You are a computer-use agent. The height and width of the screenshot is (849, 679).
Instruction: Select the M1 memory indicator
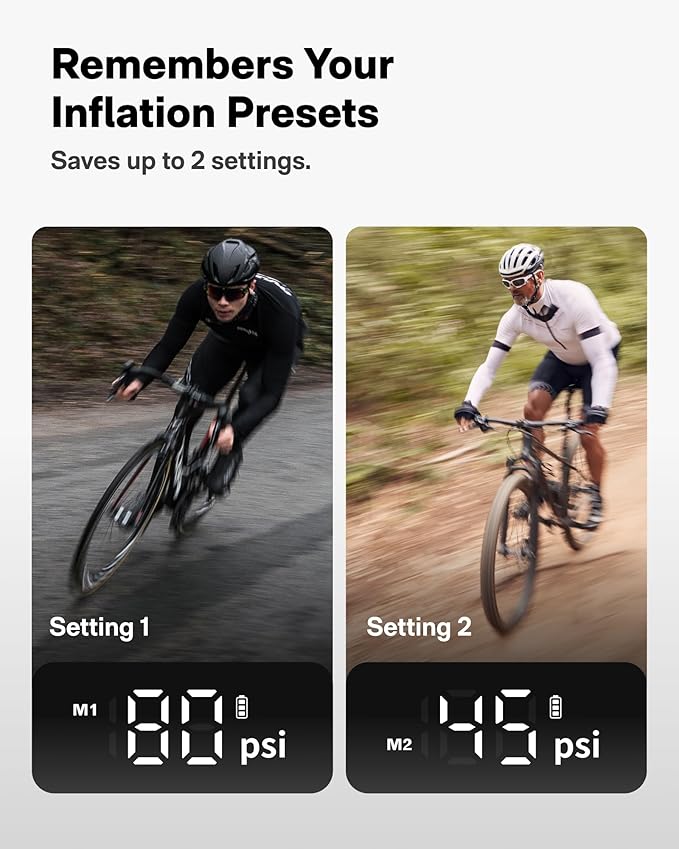coord(85,711)
